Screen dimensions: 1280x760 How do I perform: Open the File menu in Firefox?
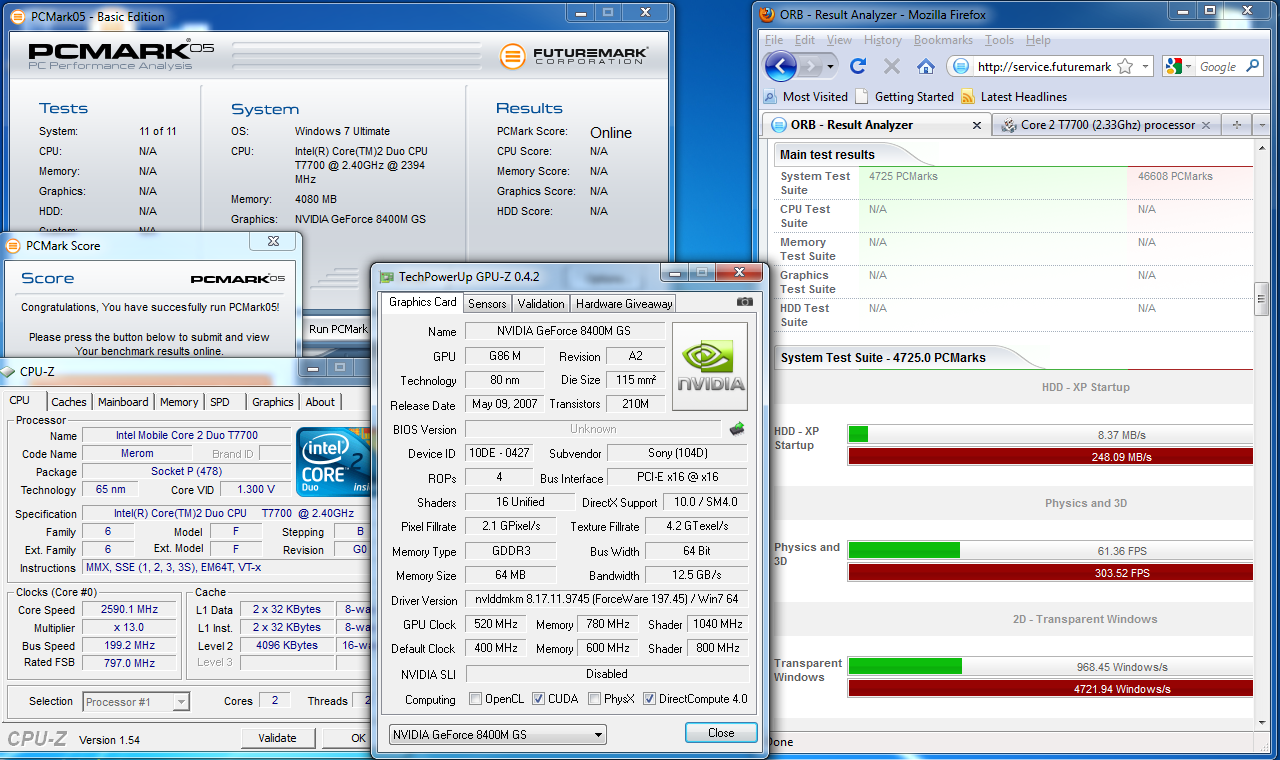(774, 40)
